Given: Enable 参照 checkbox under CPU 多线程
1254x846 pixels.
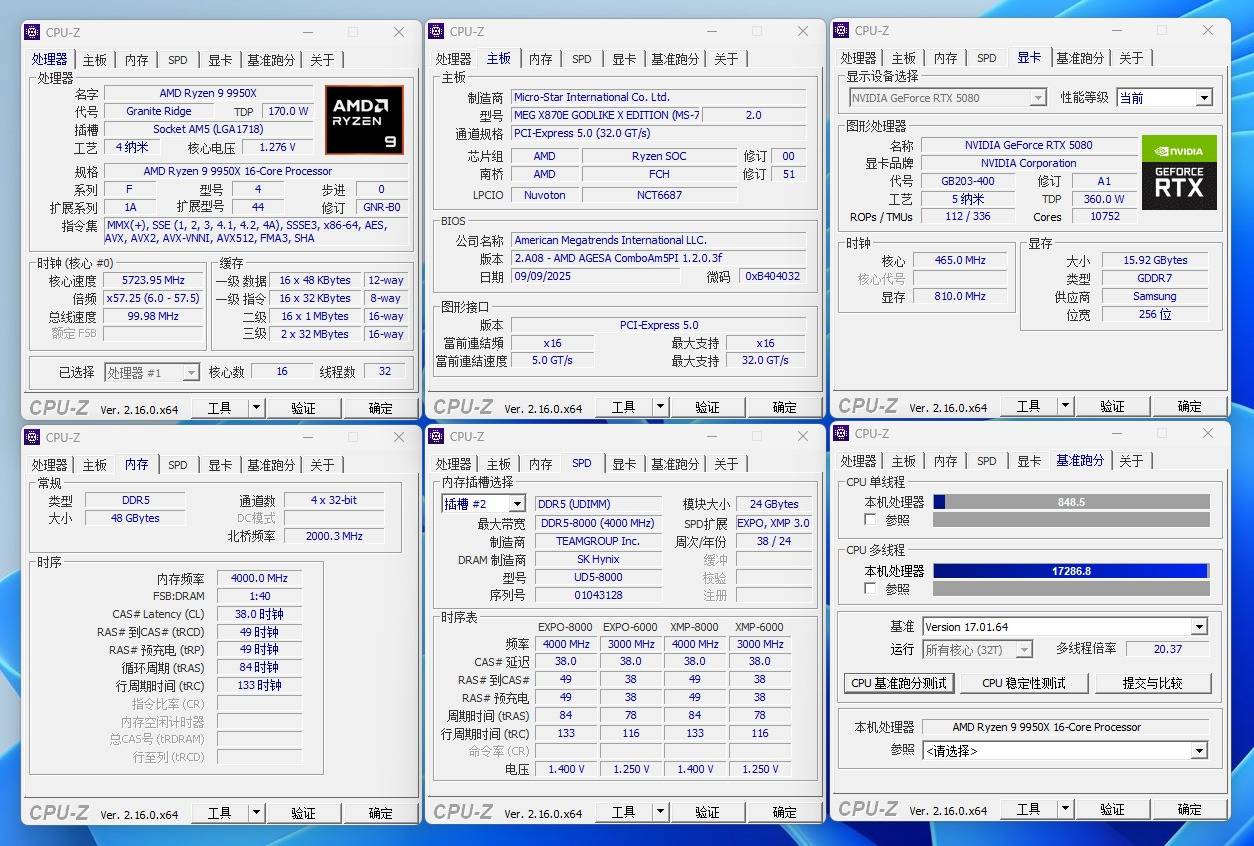Looking at the screenshot, I should [870, 589].
